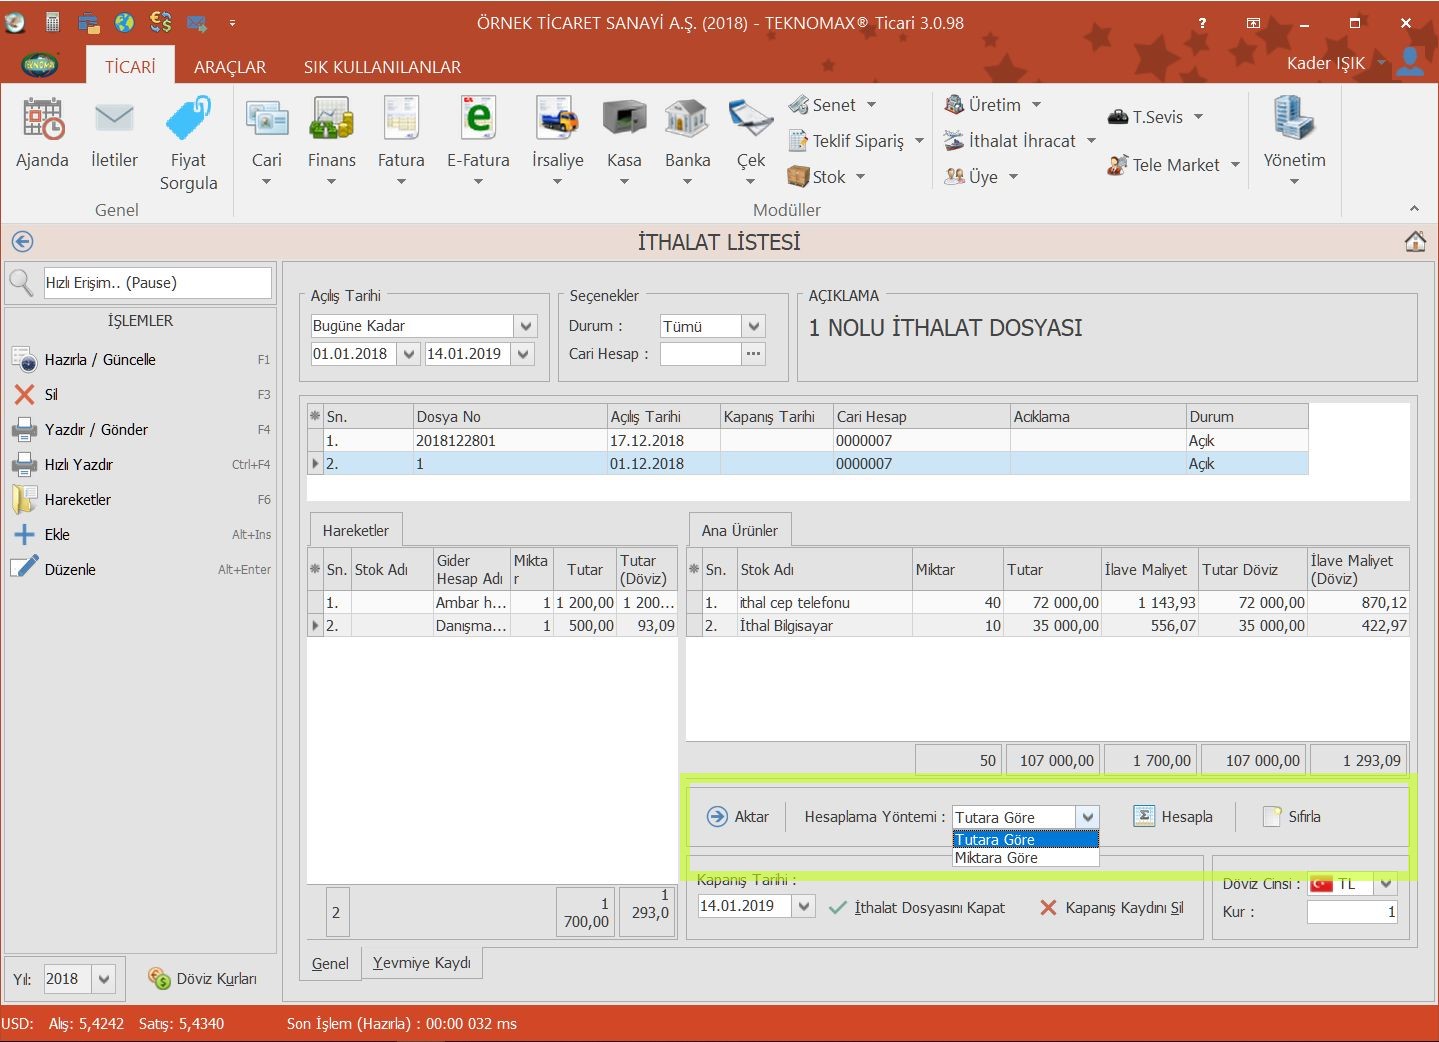Open the Yevmiye Kaydı tab
This screenshot has width=1439, height=1042.
click(421, 963)
